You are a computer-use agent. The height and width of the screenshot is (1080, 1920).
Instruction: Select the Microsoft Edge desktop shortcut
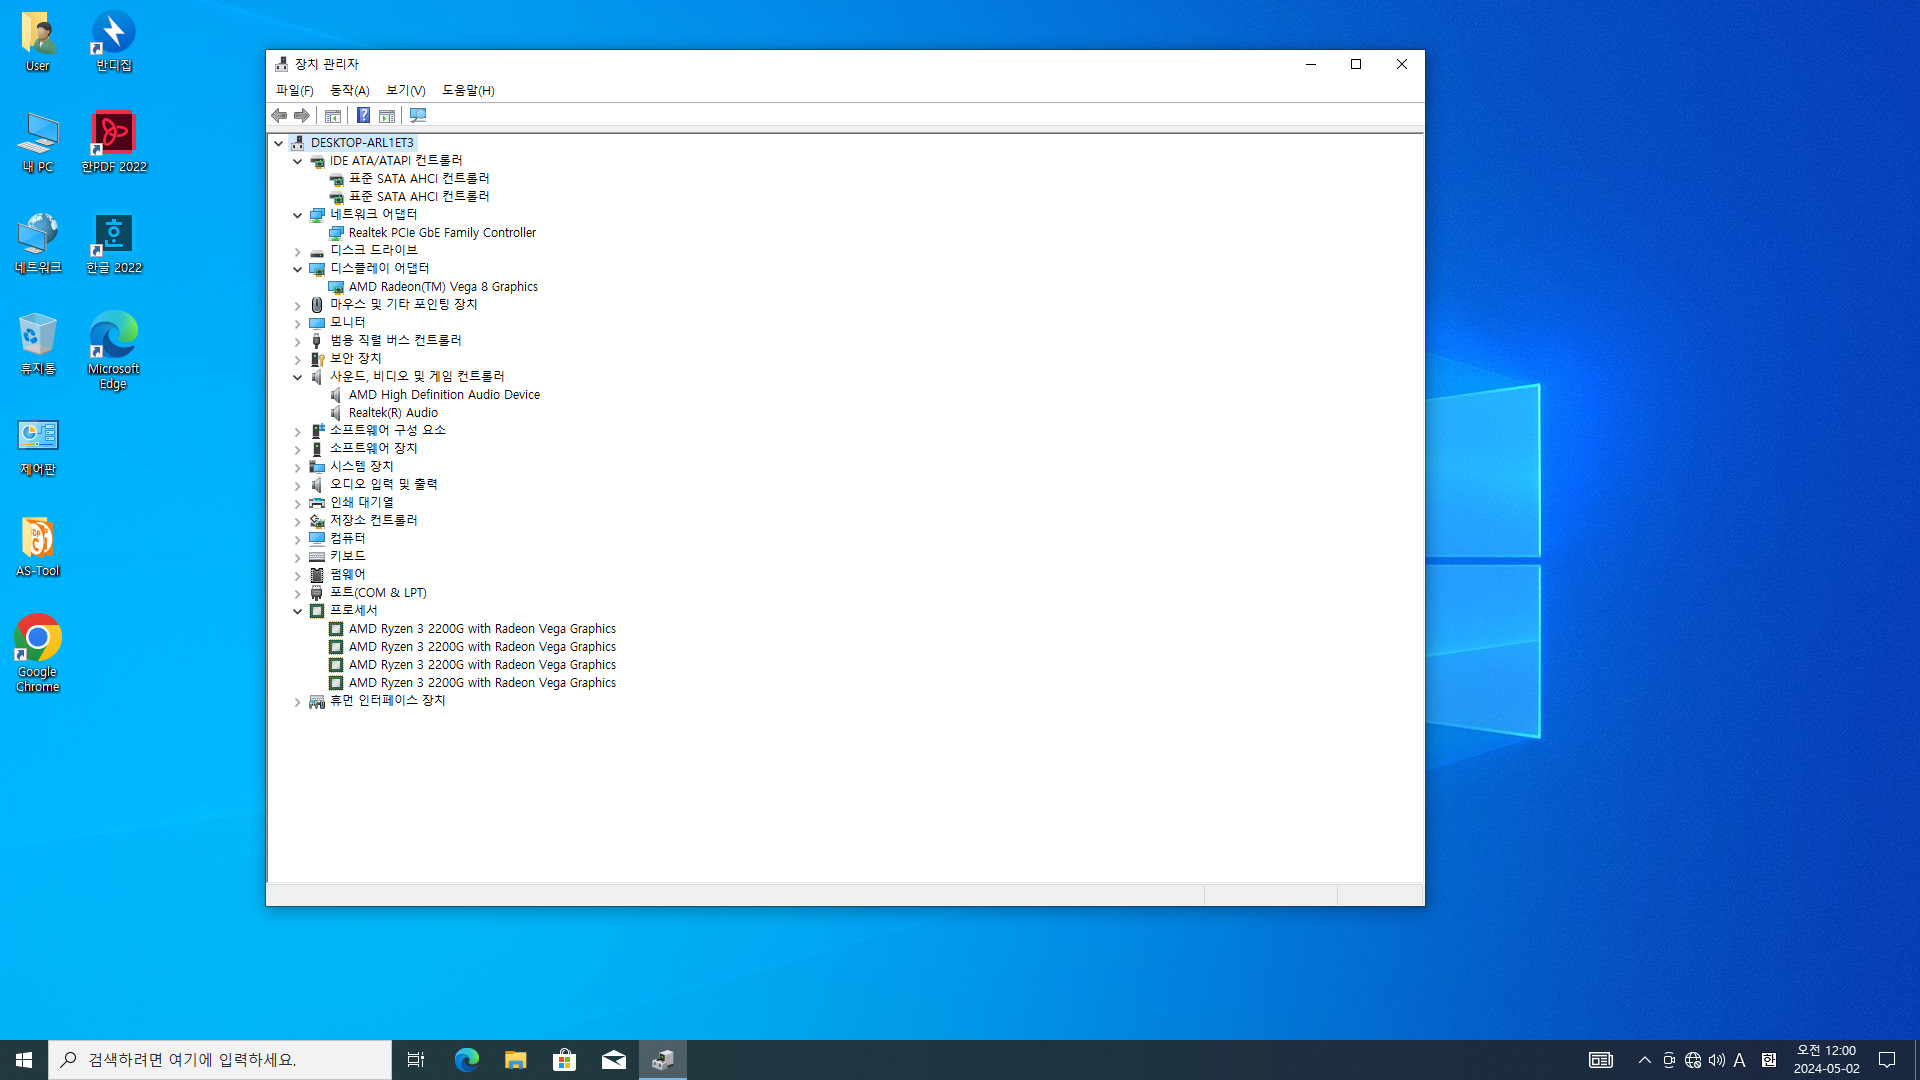[x=114, y=350]
